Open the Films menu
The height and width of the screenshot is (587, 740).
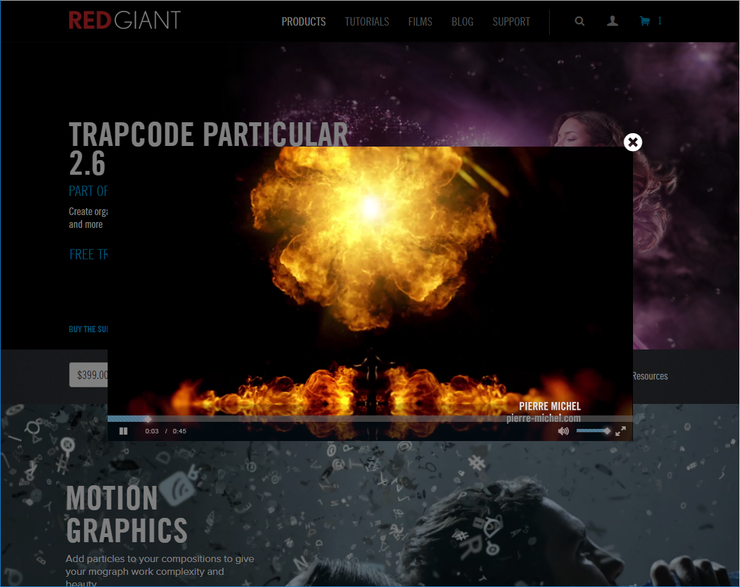click(420, 22)
